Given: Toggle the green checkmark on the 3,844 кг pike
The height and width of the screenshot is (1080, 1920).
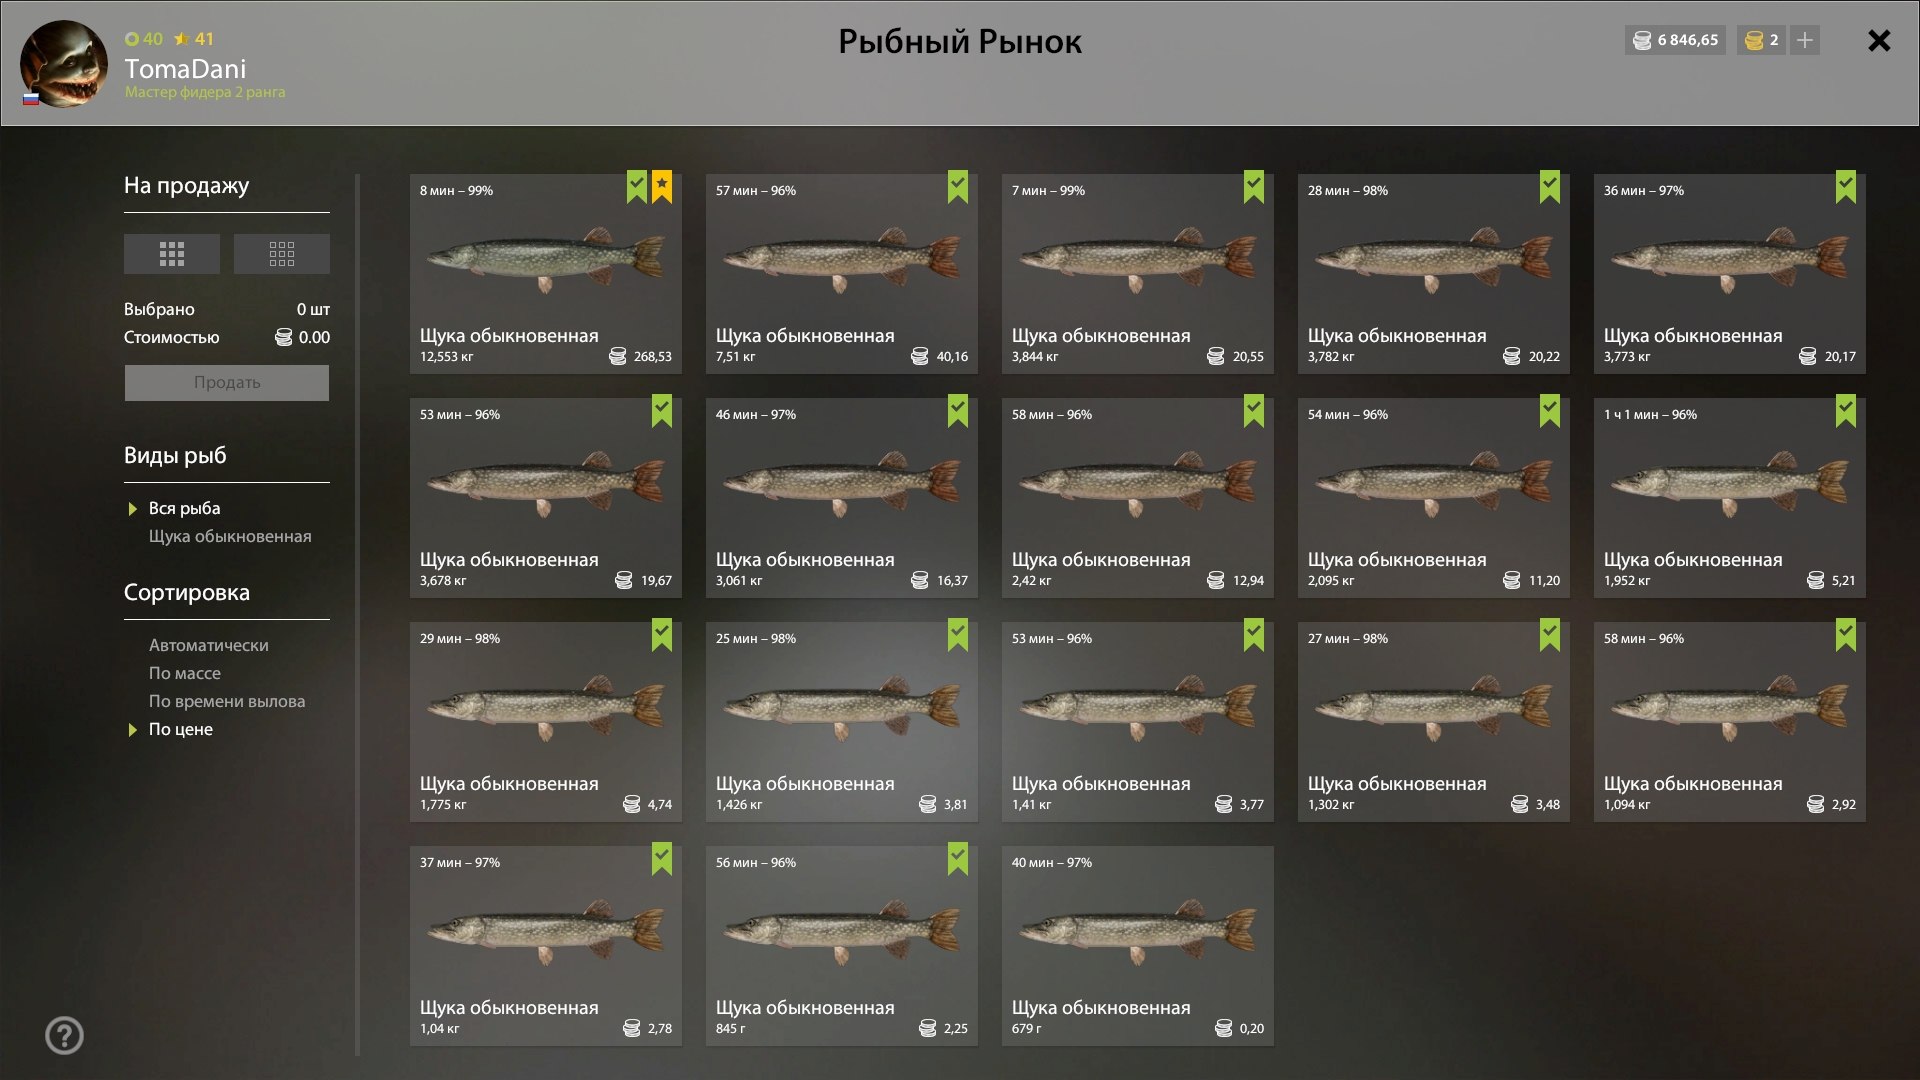Looking at the screenshot, I should click(x=1254, y=186).
